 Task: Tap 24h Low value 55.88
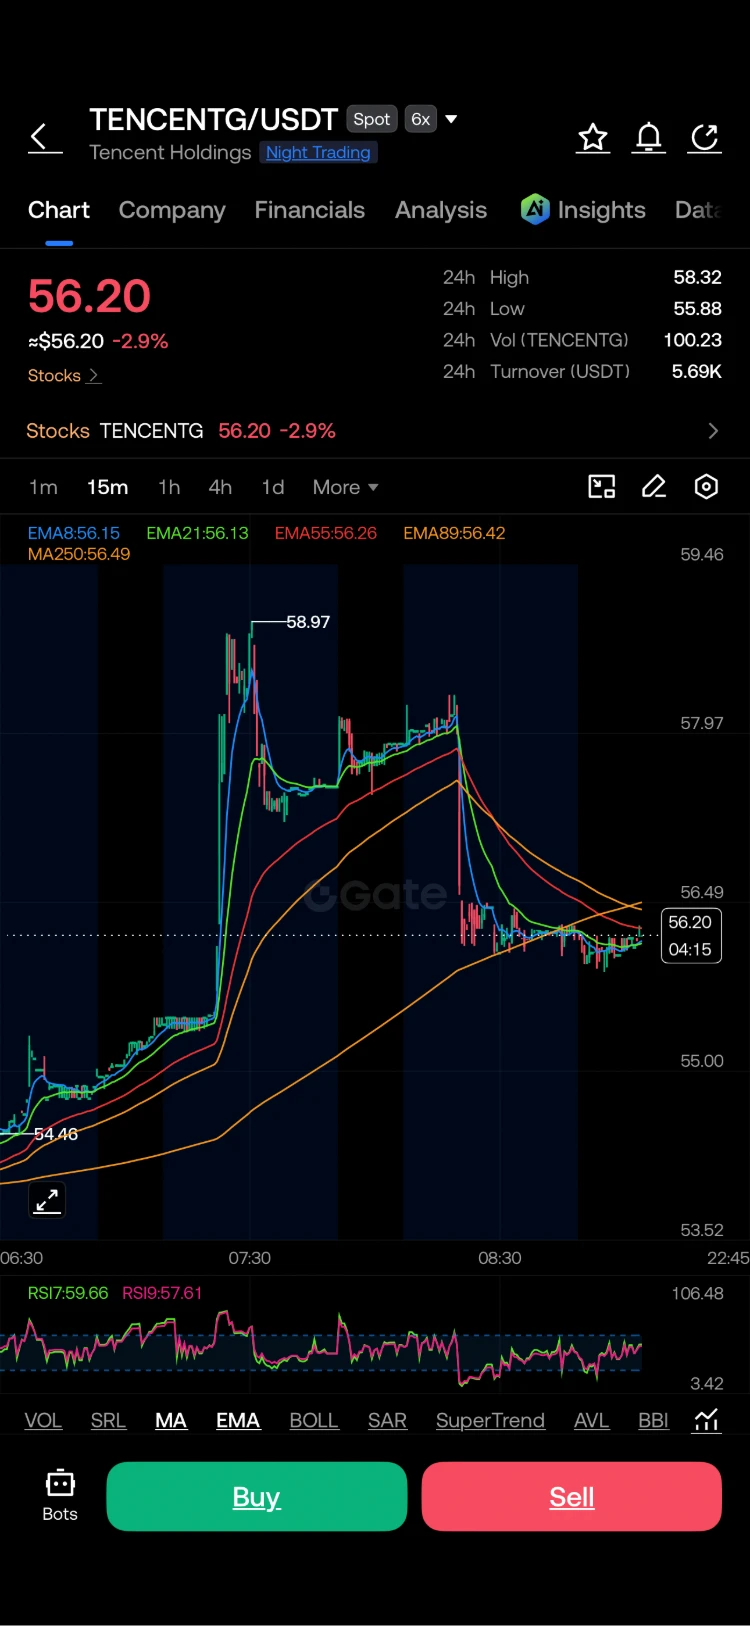pos(697,308)
